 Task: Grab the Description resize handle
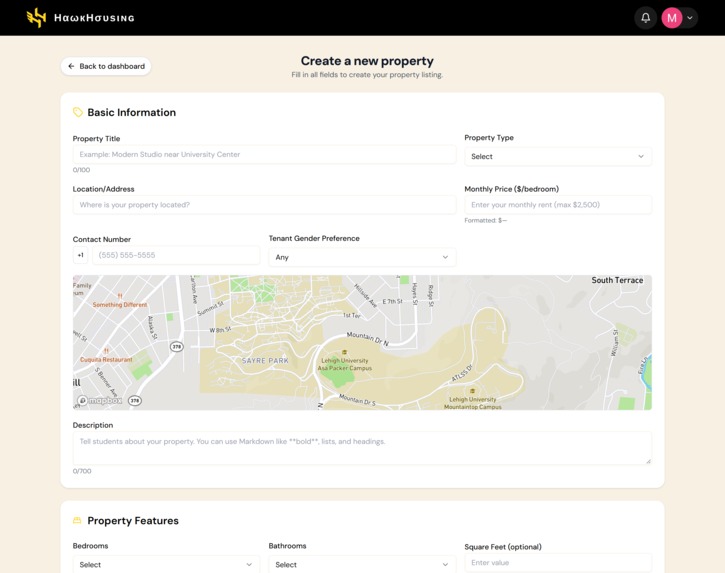point(648,461)
